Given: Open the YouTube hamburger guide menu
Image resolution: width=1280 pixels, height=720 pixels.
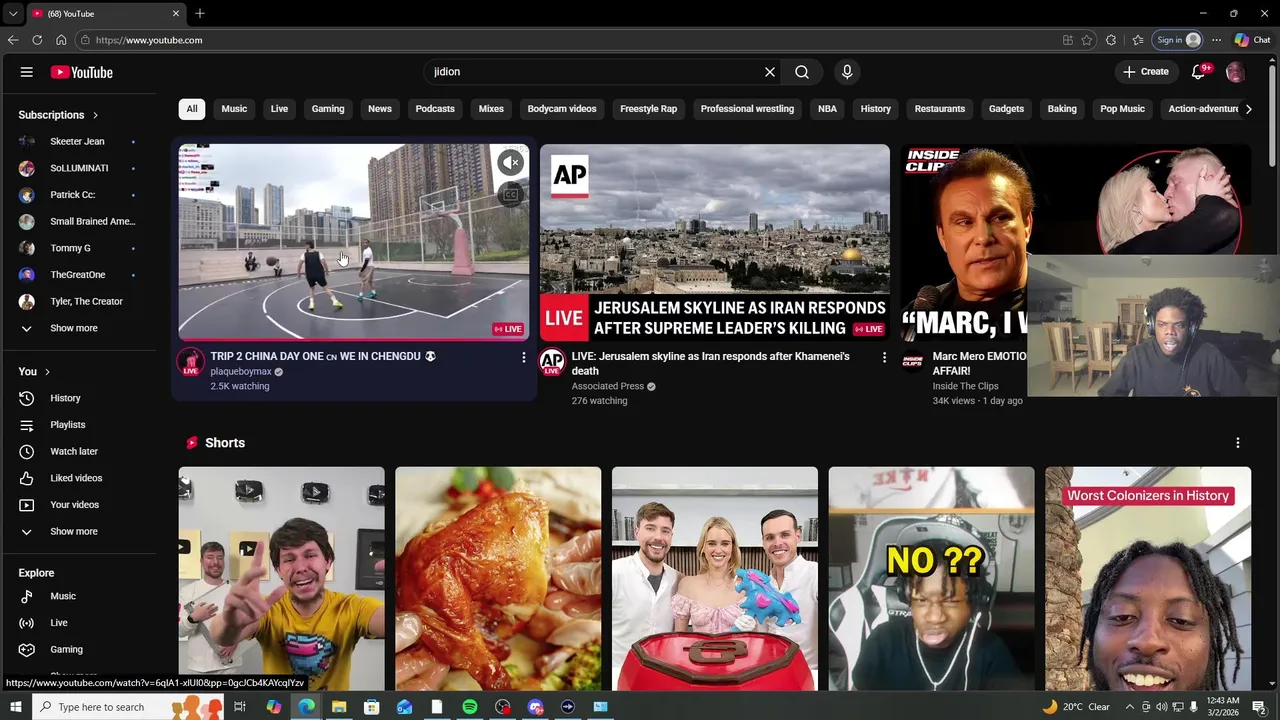Looking at the screenshot, I should pyautogui.click(x=27, y=72).
